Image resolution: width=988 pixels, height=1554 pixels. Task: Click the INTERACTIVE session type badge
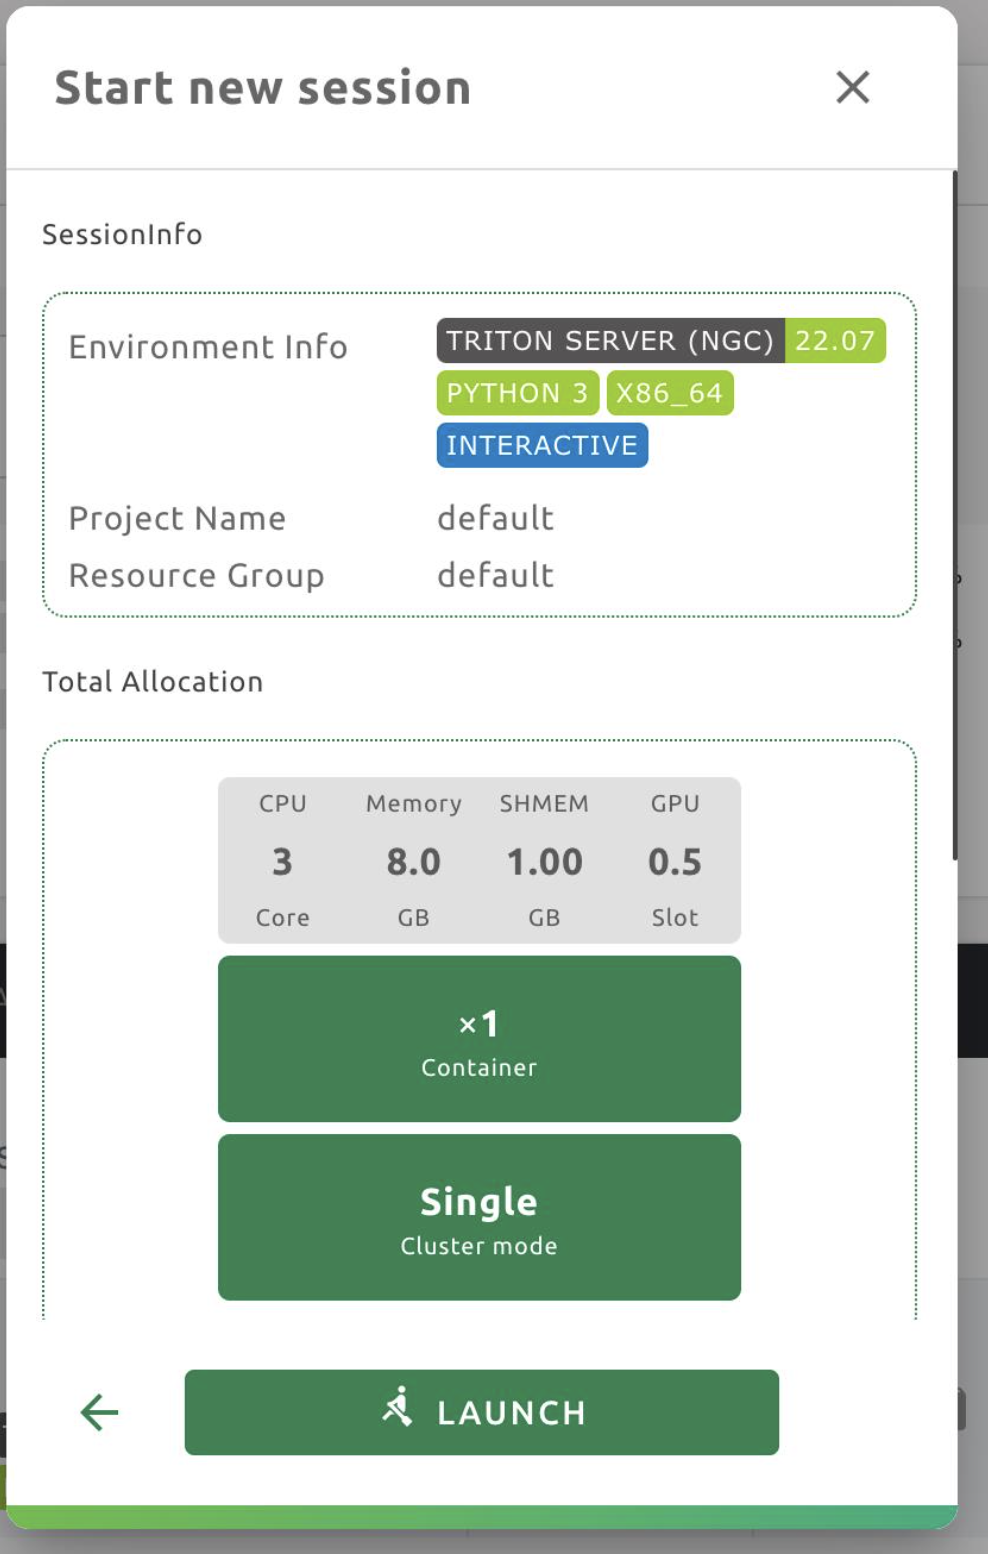pyautogui.click(x=541, y=445)
